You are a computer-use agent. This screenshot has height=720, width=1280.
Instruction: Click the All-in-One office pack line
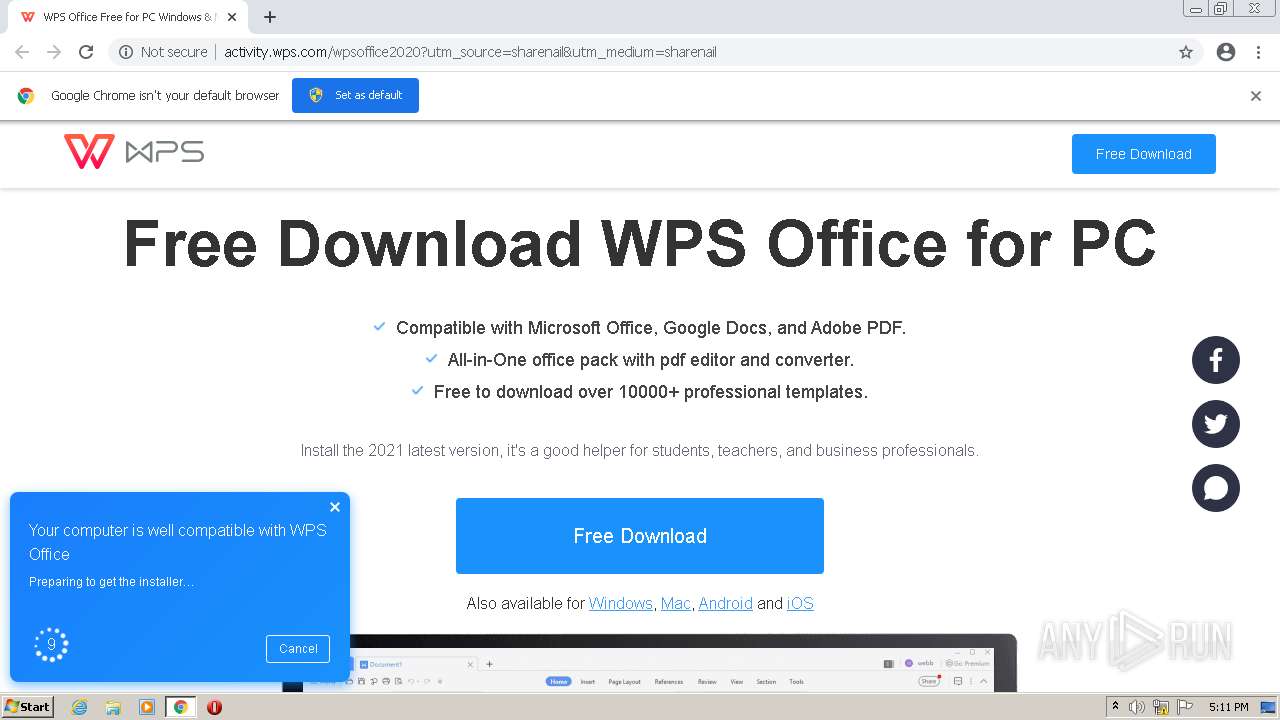[x=651, y=360]
